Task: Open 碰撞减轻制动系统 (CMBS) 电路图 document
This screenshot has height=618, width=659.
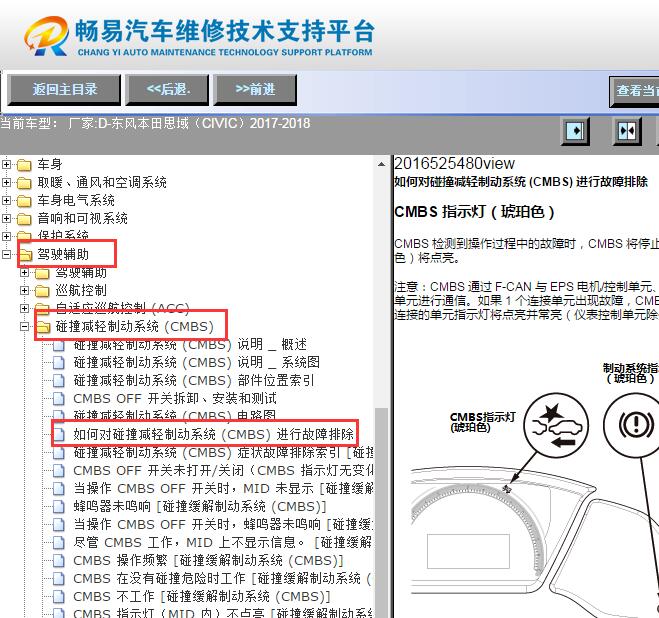Action: pyautogui.click(x=174, y=415)
